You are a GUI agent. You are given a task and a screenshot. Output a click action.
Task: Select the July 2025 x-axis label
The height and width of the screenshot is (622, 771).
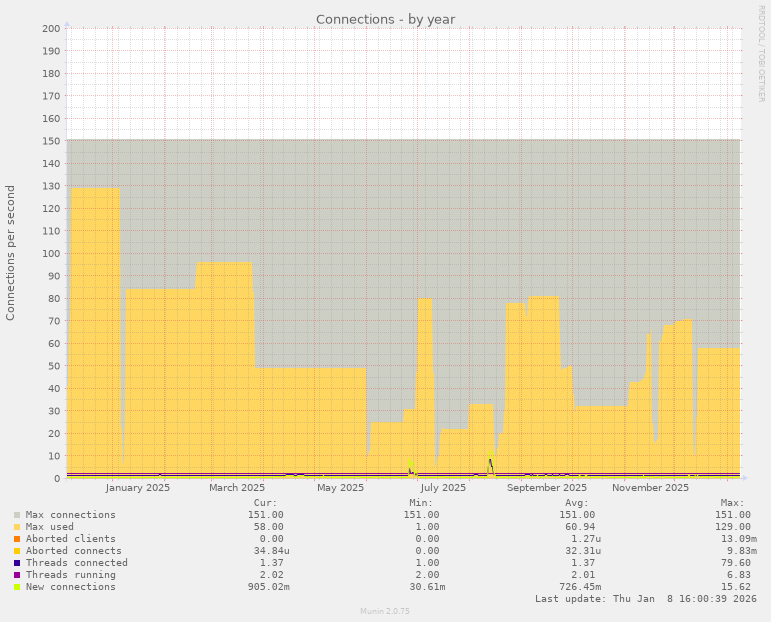coord(443,488)
